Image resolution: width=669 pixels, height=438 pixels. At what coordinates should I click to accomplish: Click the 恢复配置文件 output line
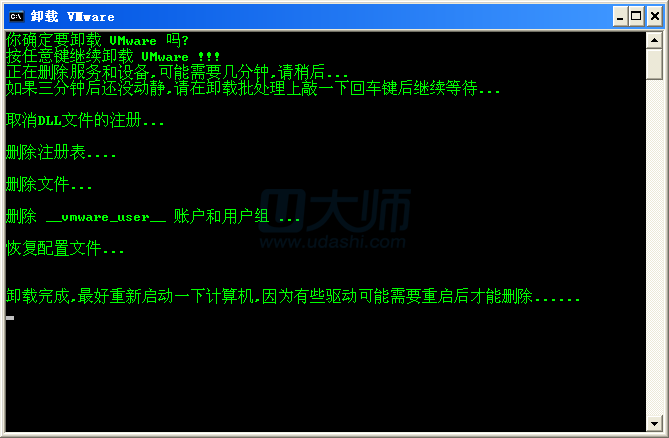coord(65,248)
